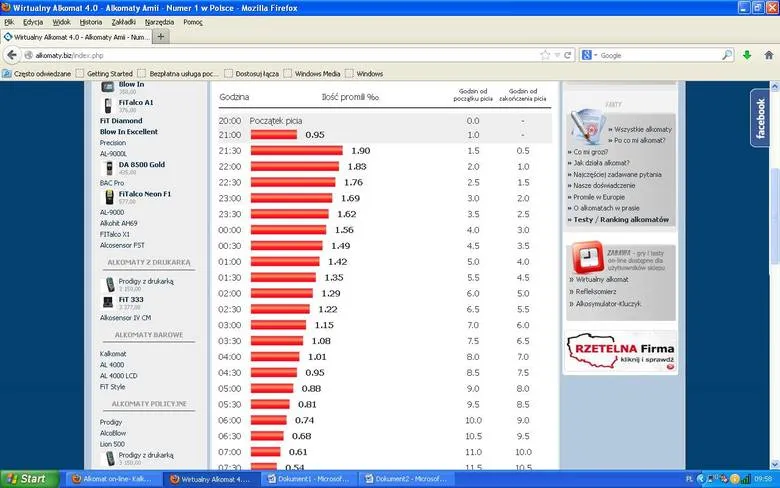
Task: Open the facebook side tab
Action: click(x=760, y=118)
